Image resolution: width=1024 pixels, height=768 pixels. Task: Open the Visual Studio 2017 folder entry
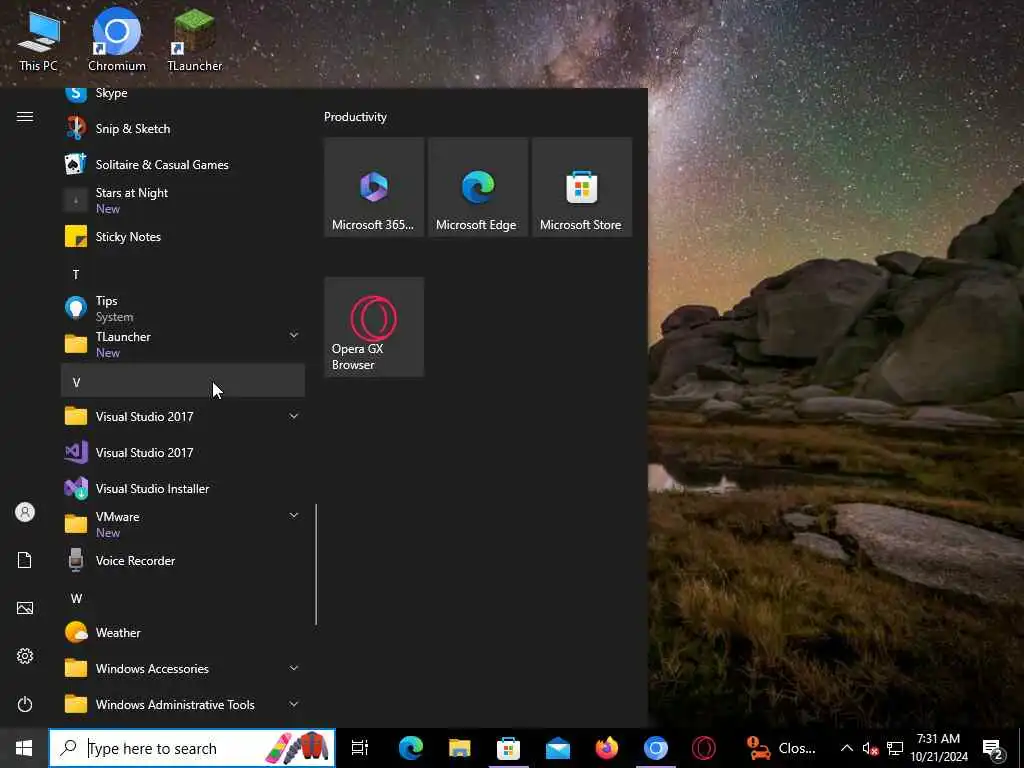183,416
